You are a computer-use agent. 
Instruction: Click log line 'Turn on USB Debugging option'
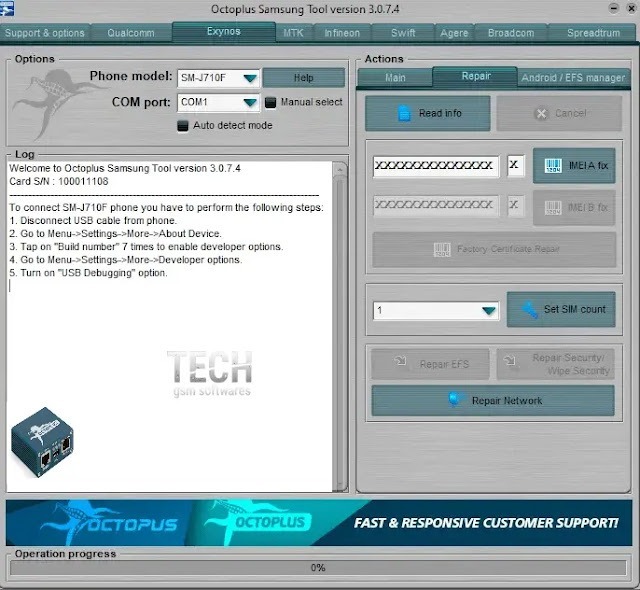(x=88, y=273)
